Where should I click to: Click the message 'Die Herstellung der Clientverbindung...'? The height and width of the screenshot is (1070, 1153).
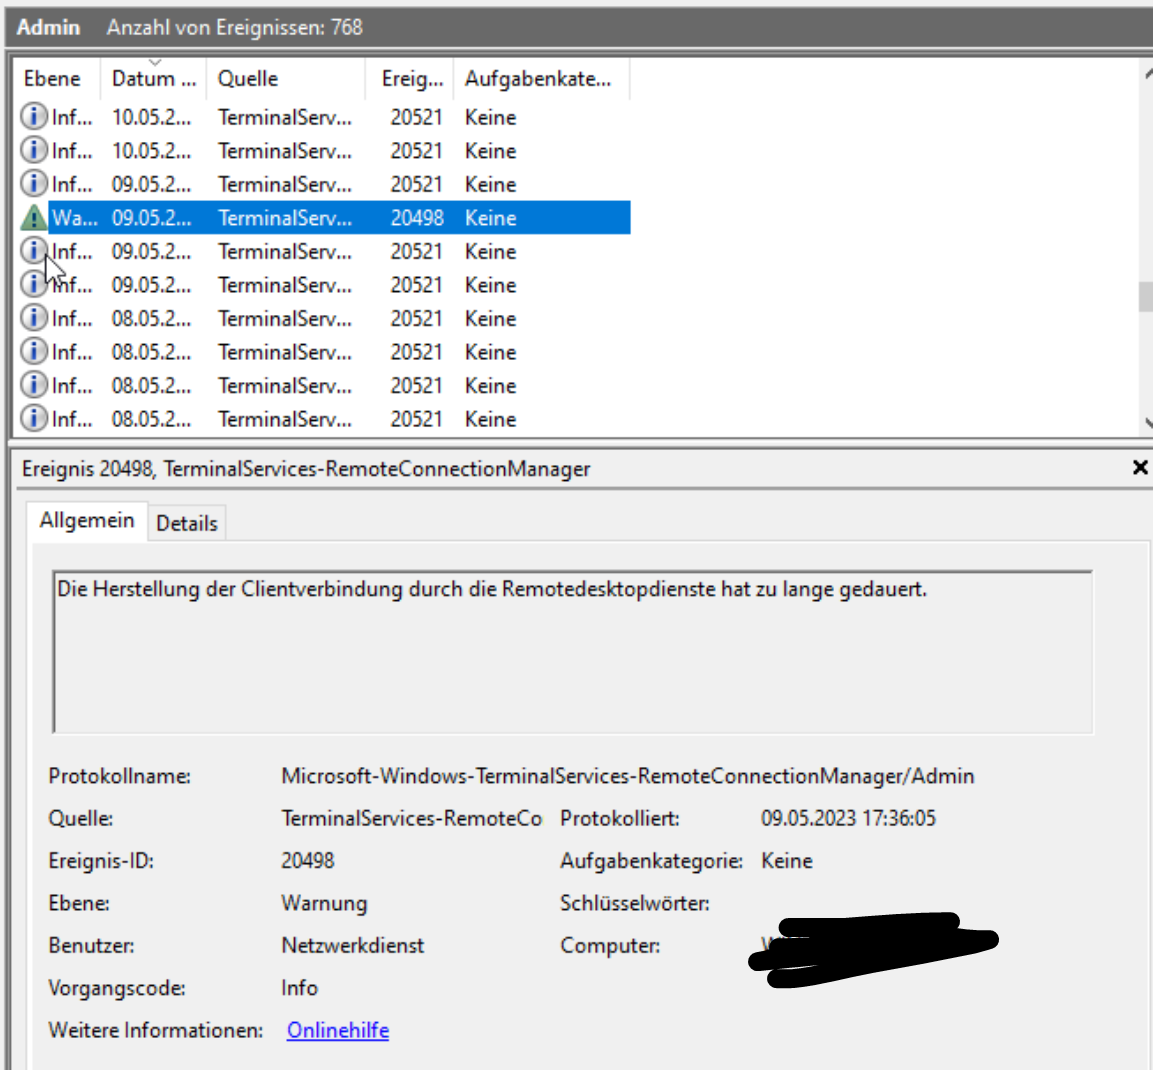[x=492, y=589]
